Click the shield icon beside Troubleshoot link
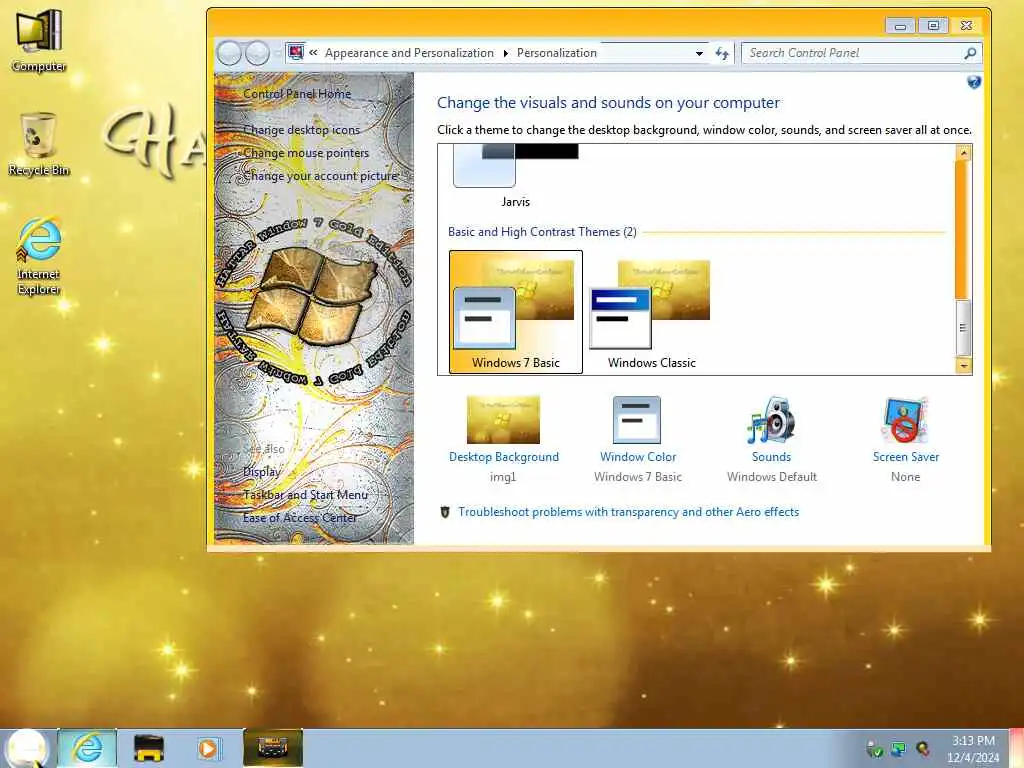 (x=445, y=512)
